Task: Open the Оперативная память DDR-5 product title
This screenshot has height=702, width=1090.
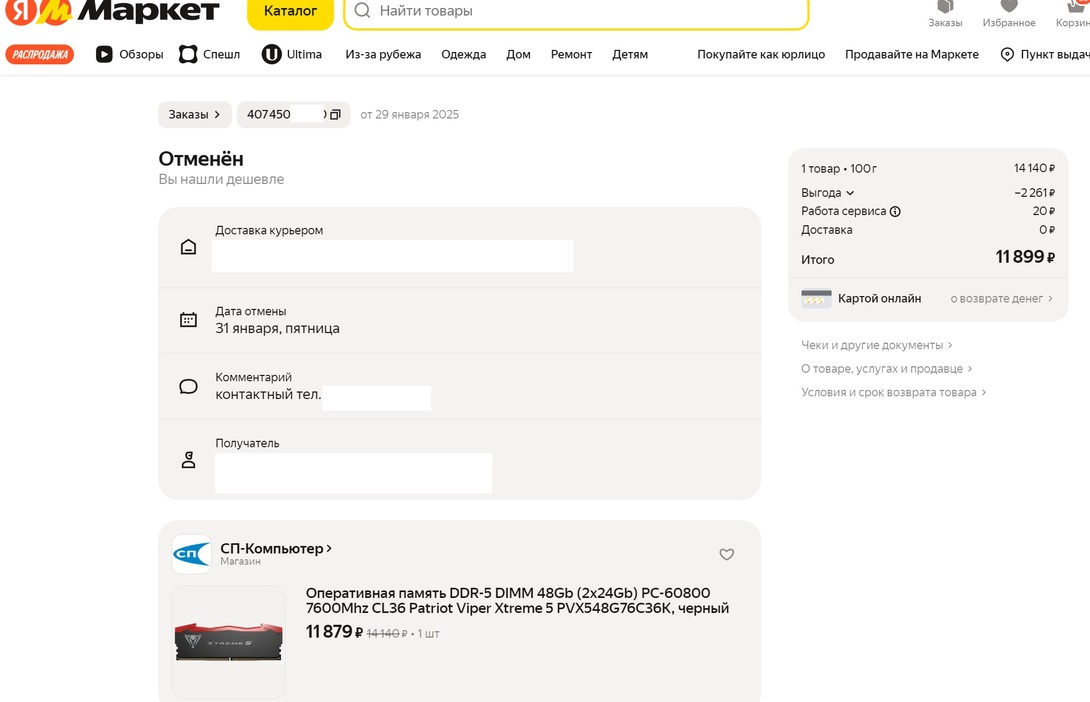Action: (x=517, y=601)
